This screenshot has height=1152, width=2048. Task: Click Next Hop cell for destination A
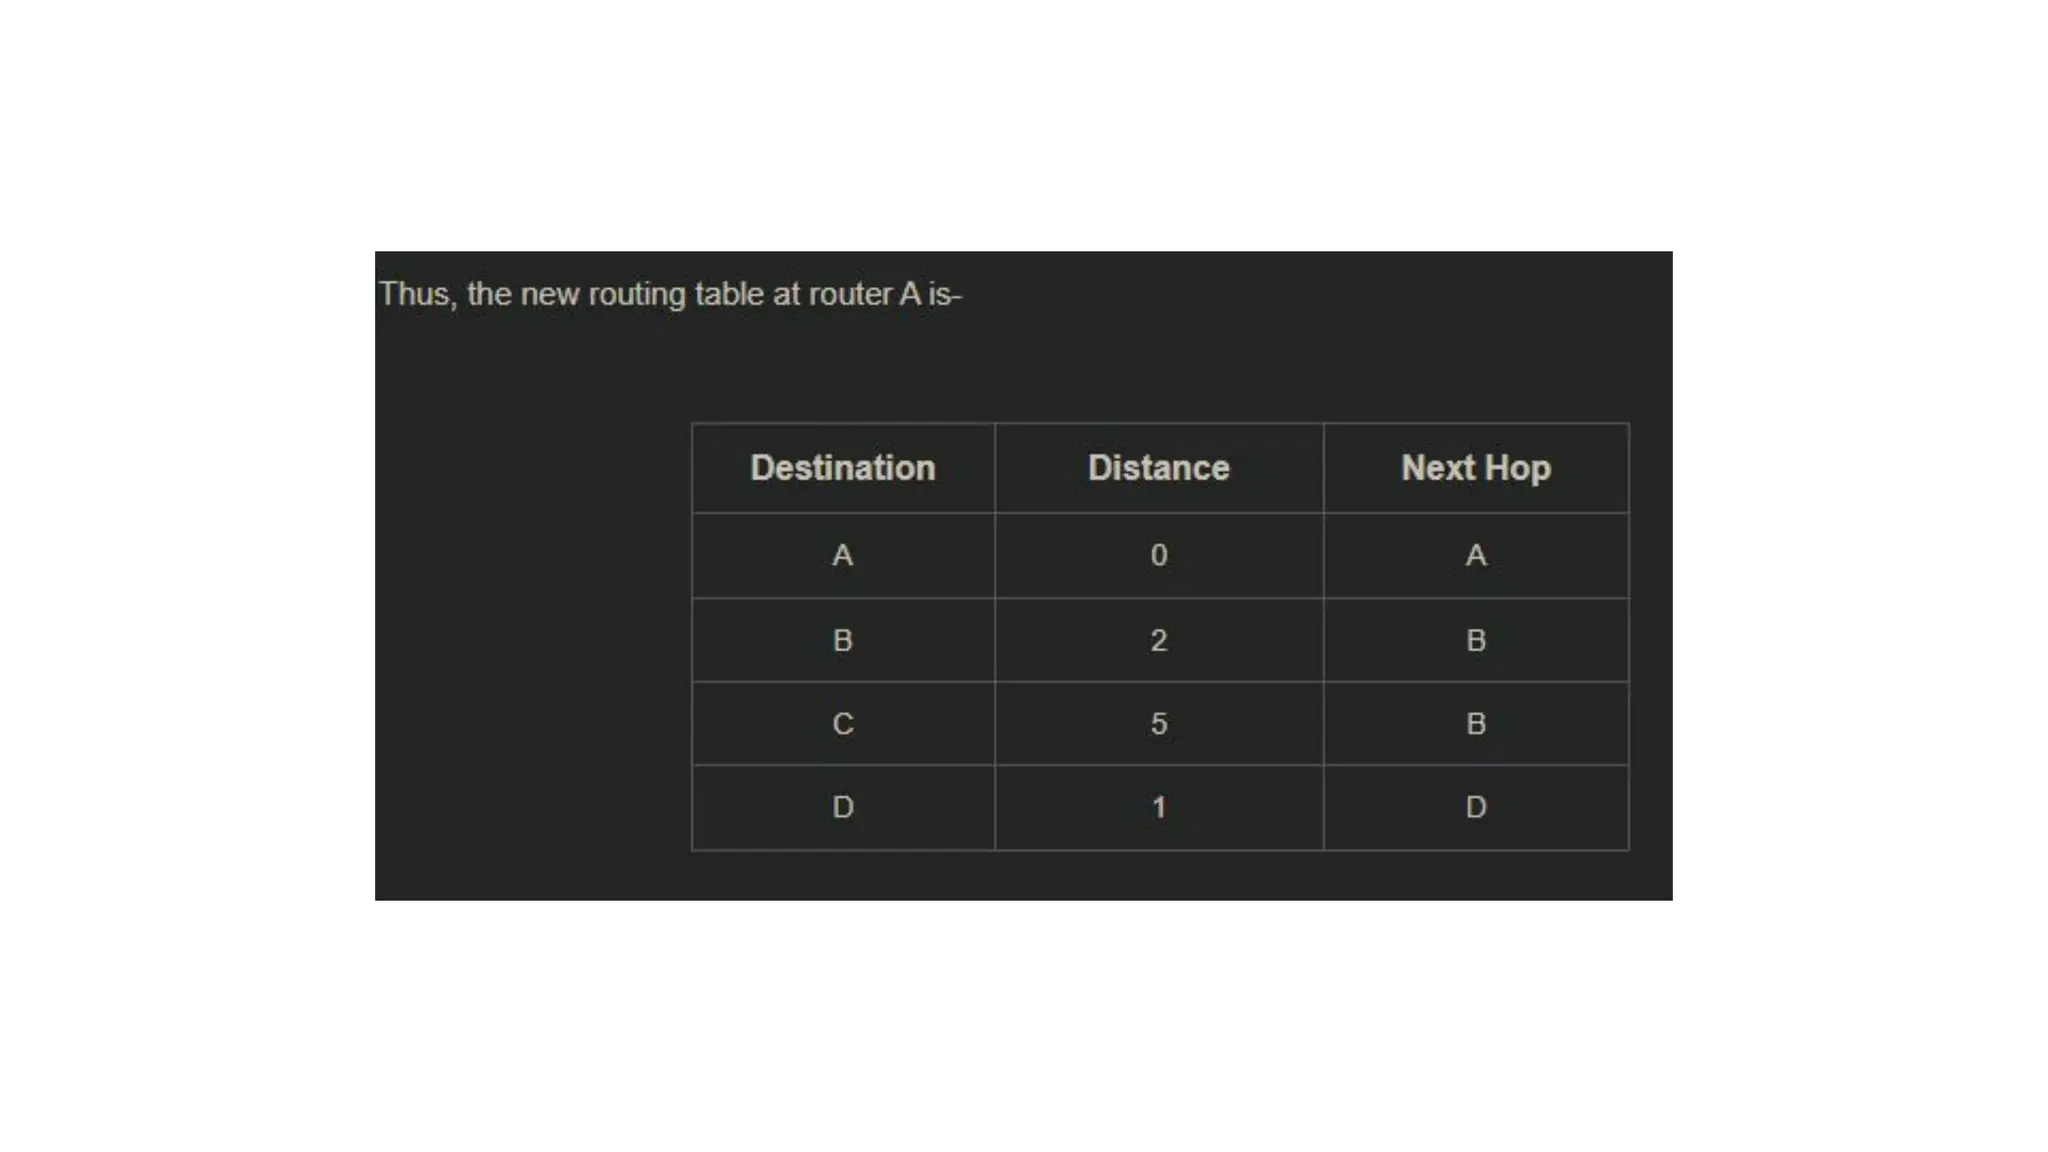[1475, 555]
